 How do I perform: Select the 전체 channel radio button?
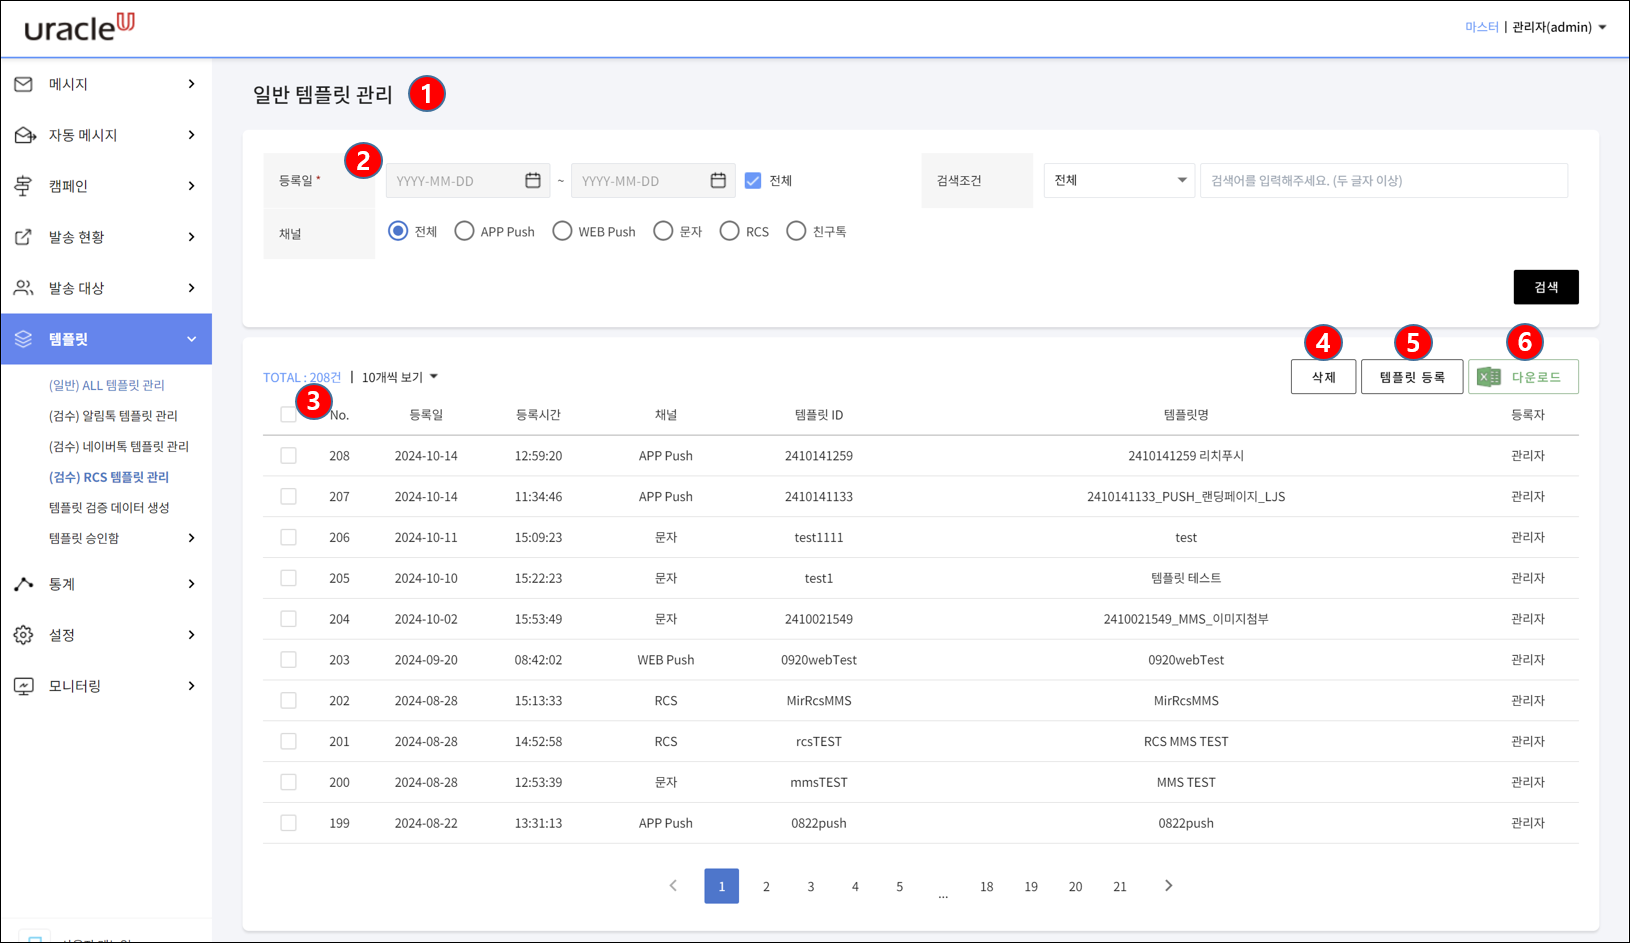pyautogui.click(x=398, y=231)
